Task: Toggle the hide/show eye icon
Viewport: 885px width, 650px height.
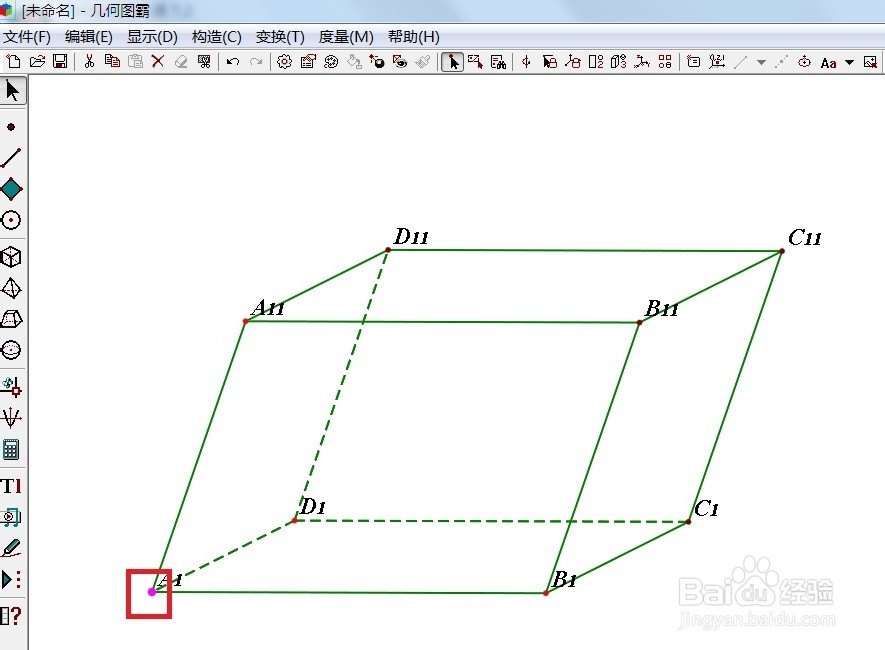Action: click(x=400, y=61)
